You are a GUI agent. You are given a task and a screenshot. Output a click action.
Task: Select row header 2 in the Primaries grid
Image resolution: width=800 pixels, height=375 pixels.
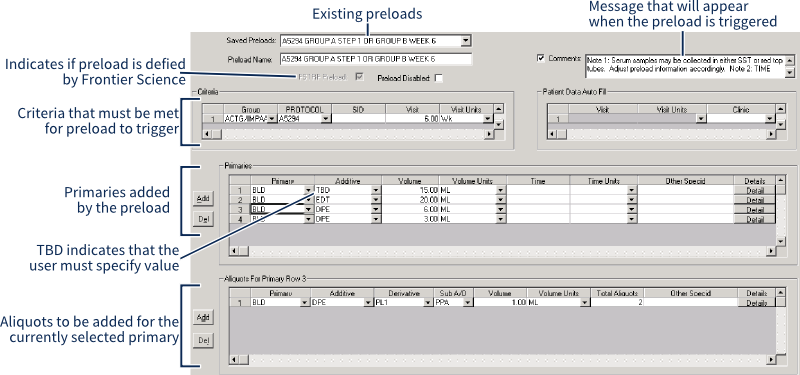tap(240, 199)
